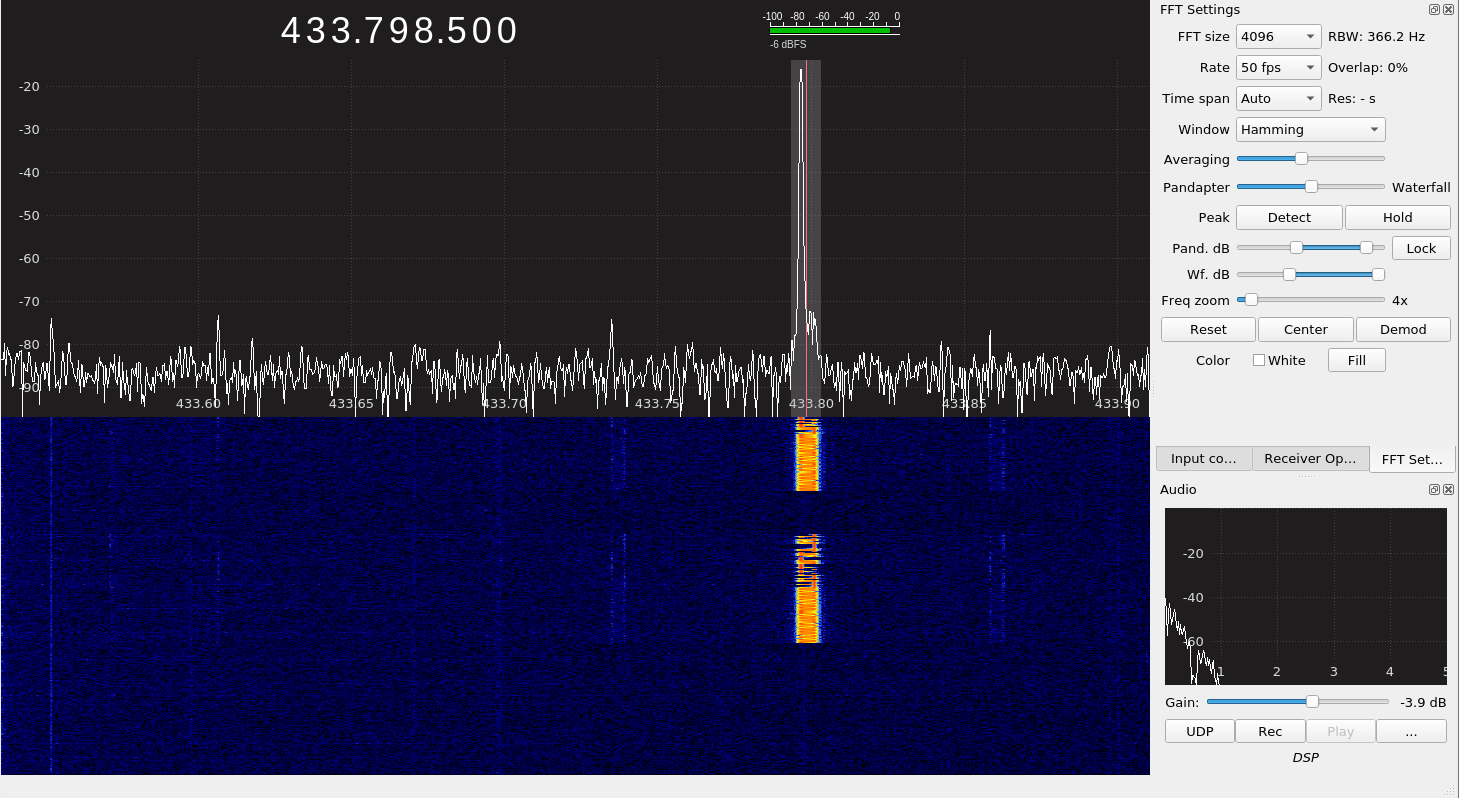1459x798 pixels.
Task: Click the Reset zoom button
Action: click(x=1208, y=329)
